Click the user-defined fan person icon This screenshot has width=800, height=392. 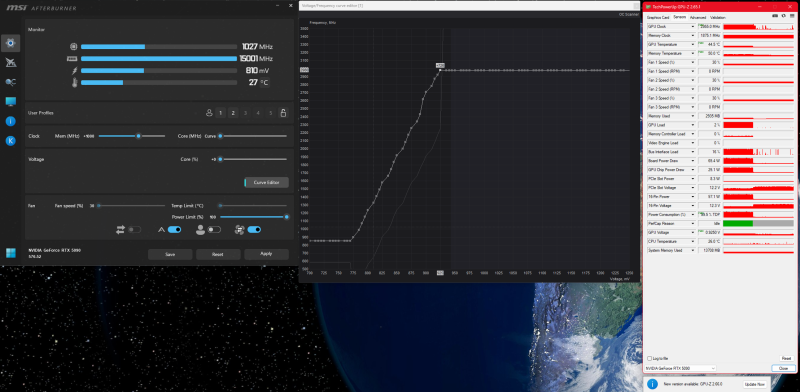pyautogui.click(x=201, y=230)
